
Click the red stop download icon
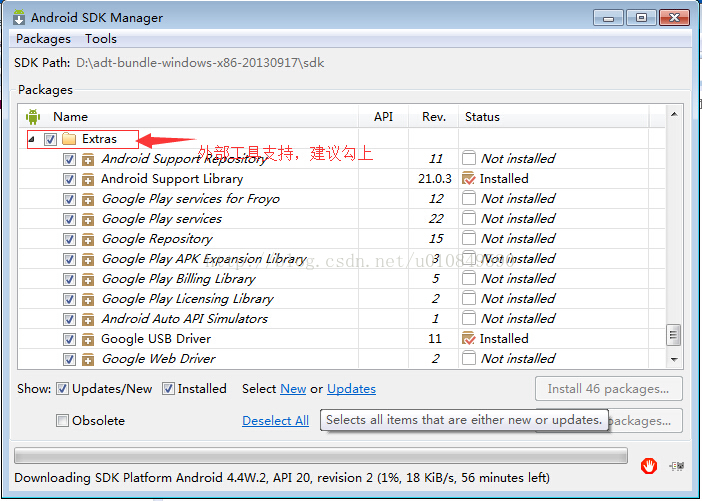point(649,466)
